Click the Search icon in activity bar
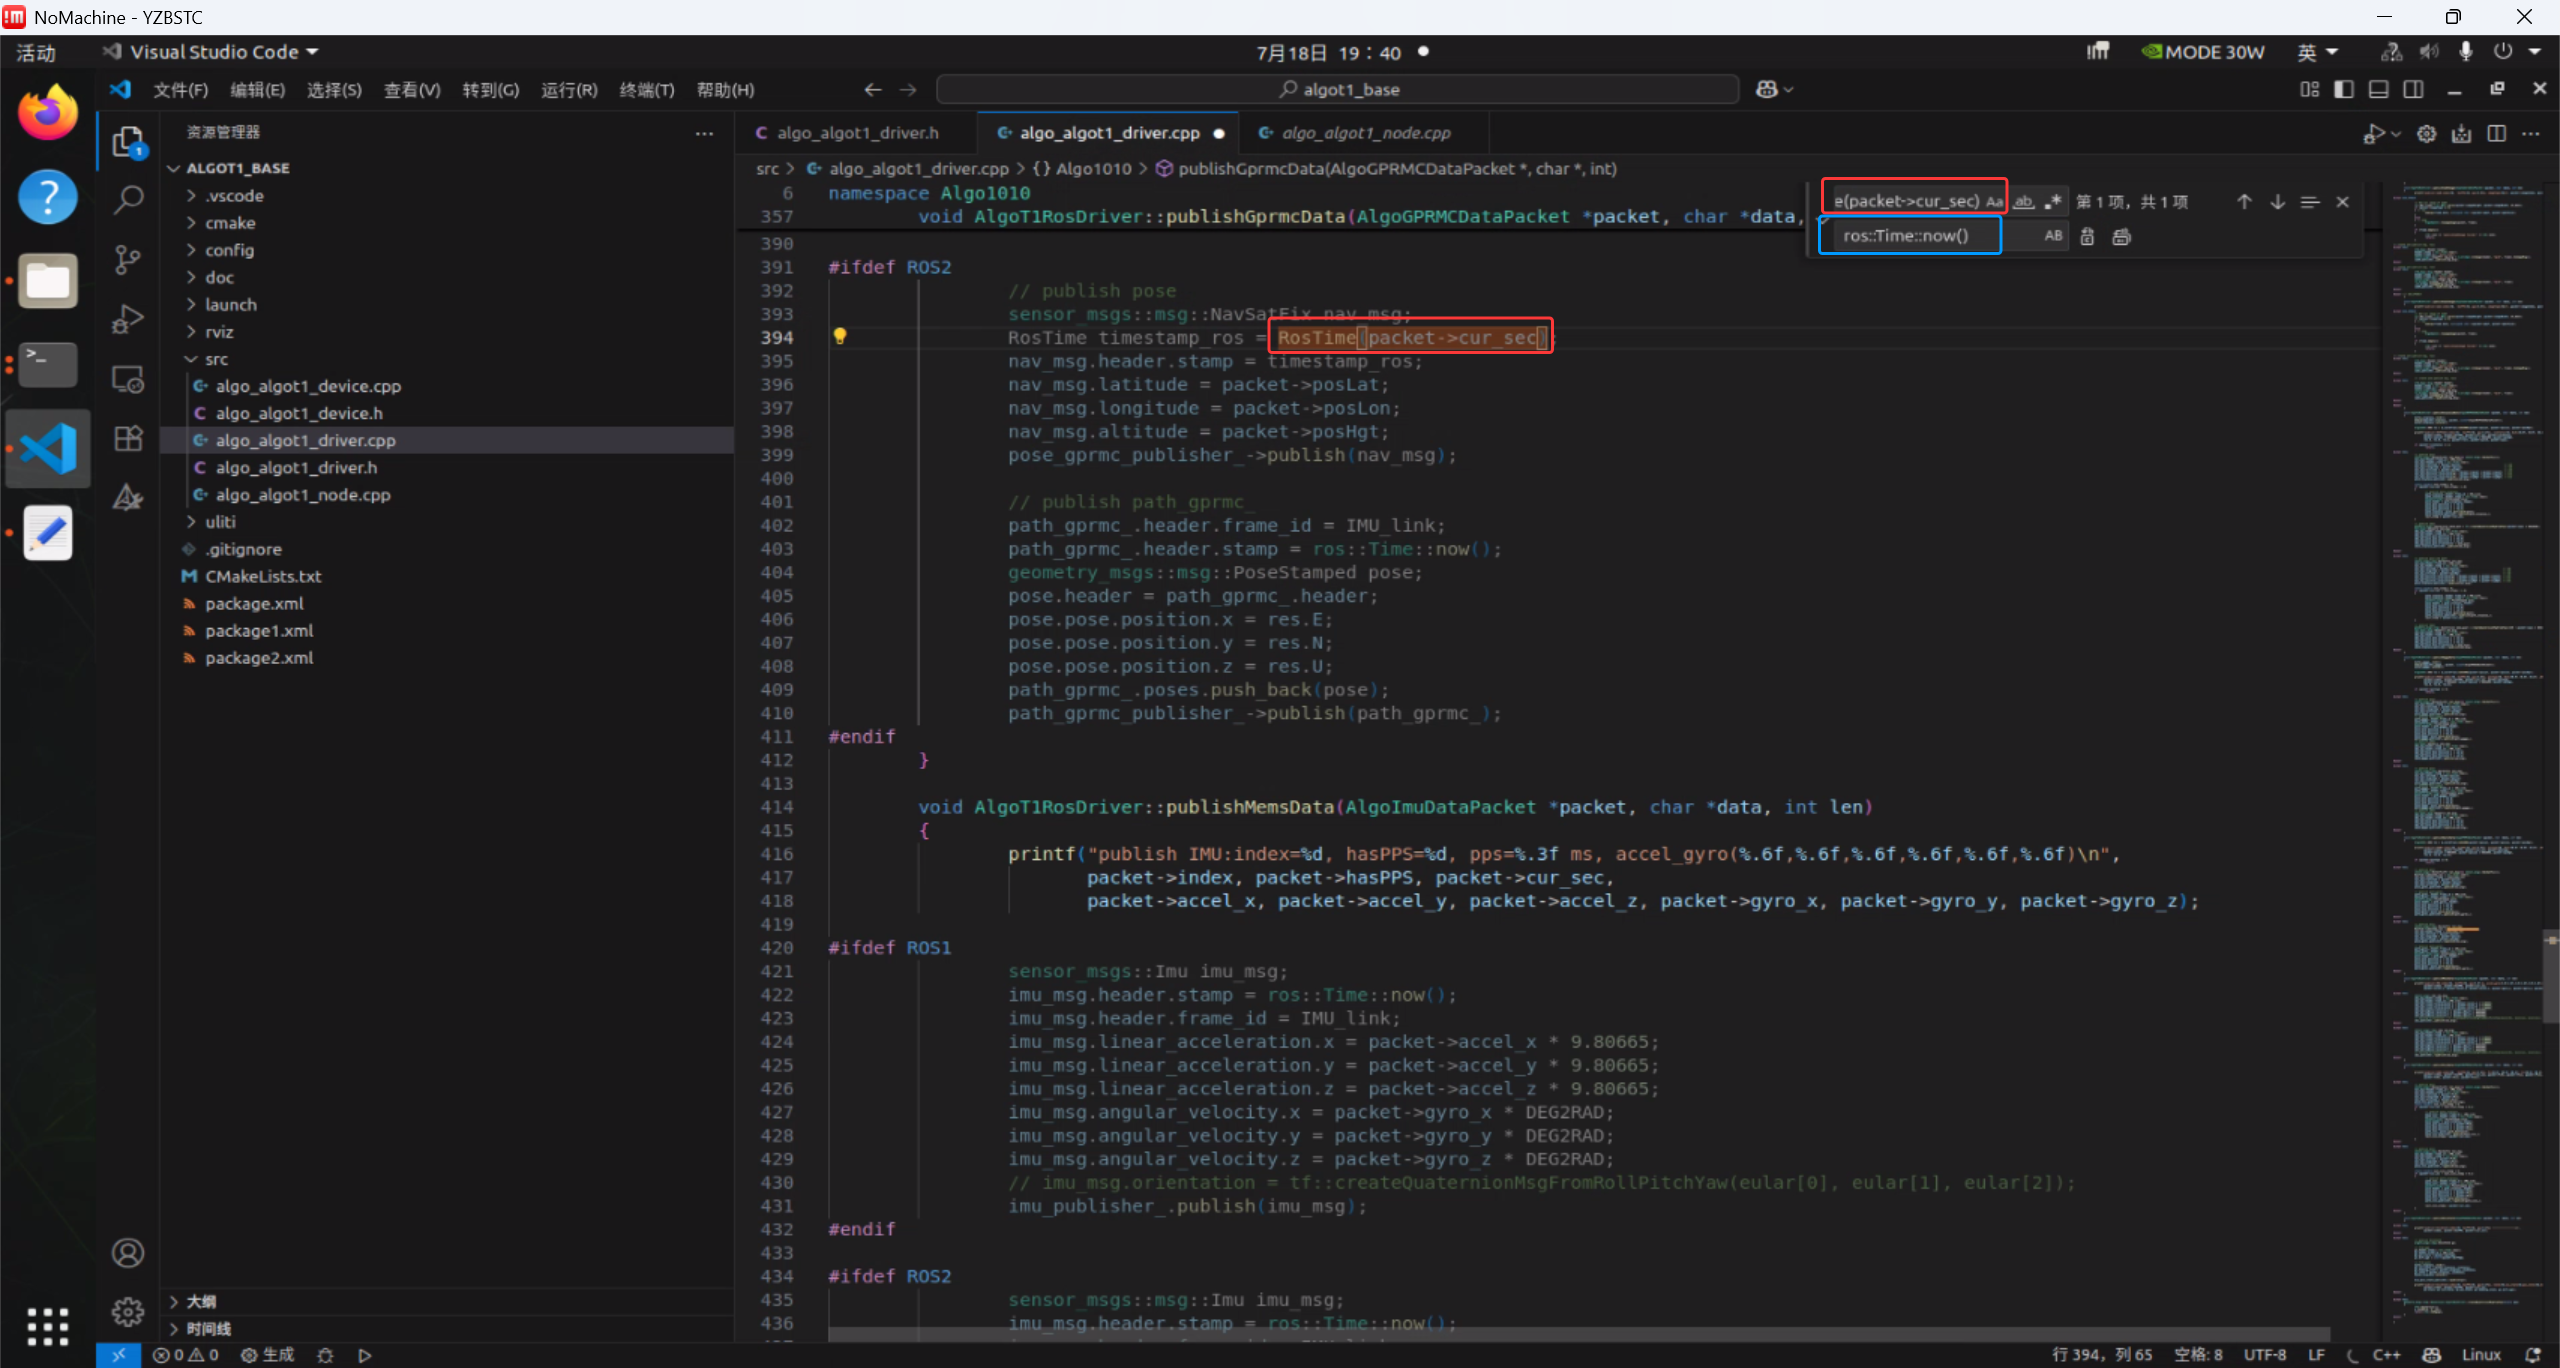Image resolution: width=2560 pixels, height=1368 pixels. click(128, 200)
